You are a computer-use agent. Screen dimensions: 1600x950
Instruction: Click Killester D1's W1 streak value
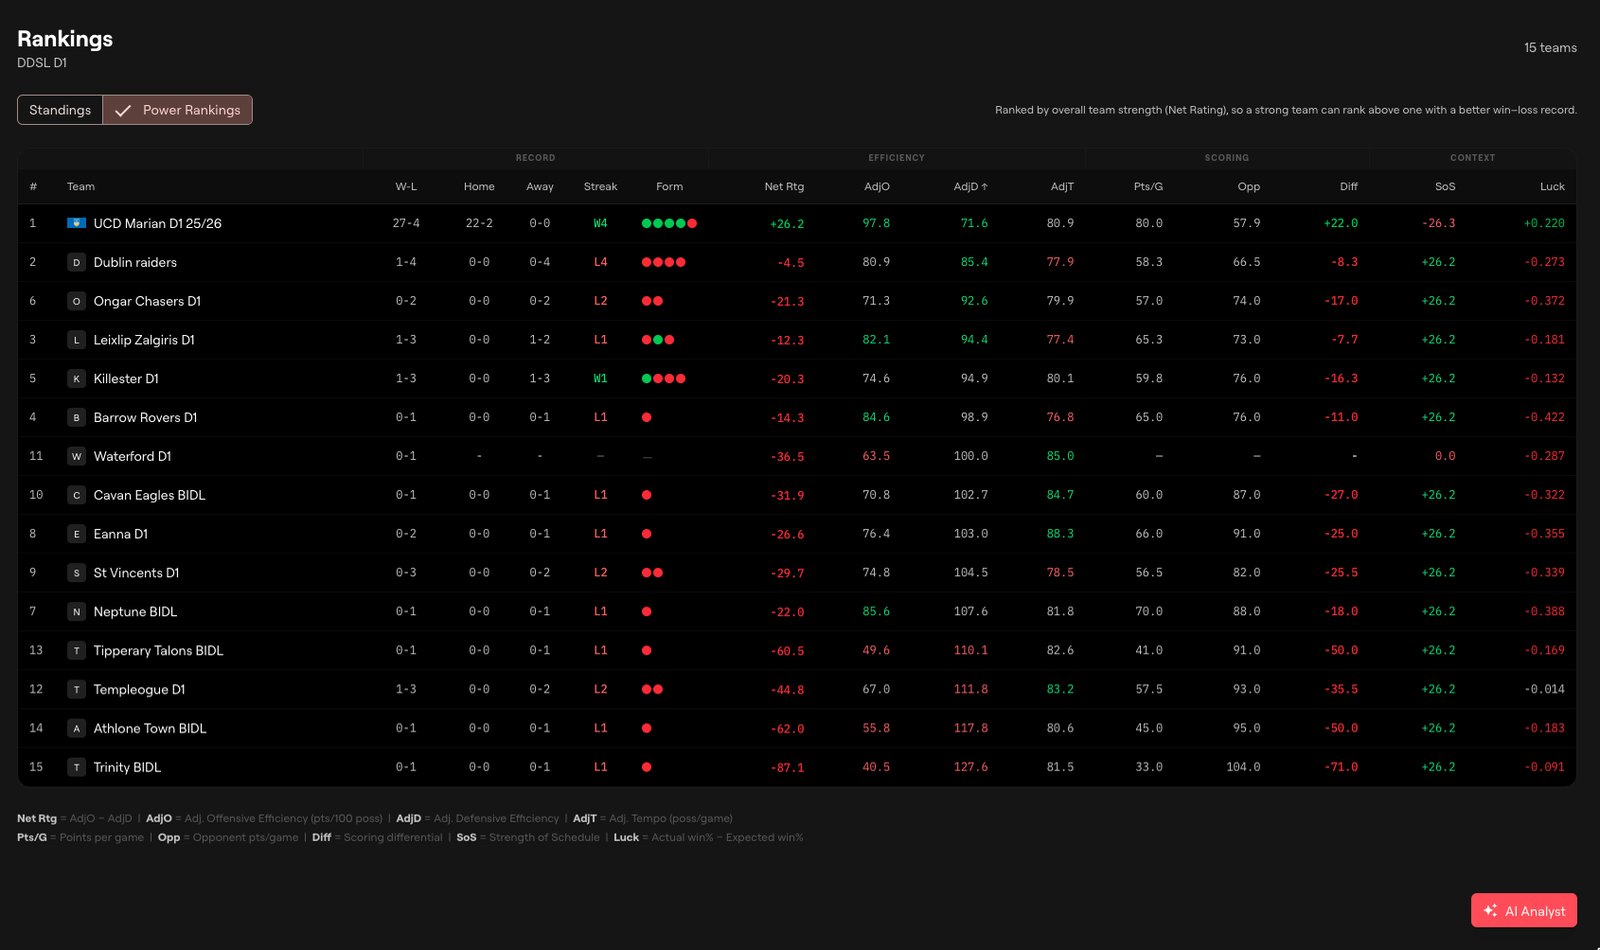600,379
